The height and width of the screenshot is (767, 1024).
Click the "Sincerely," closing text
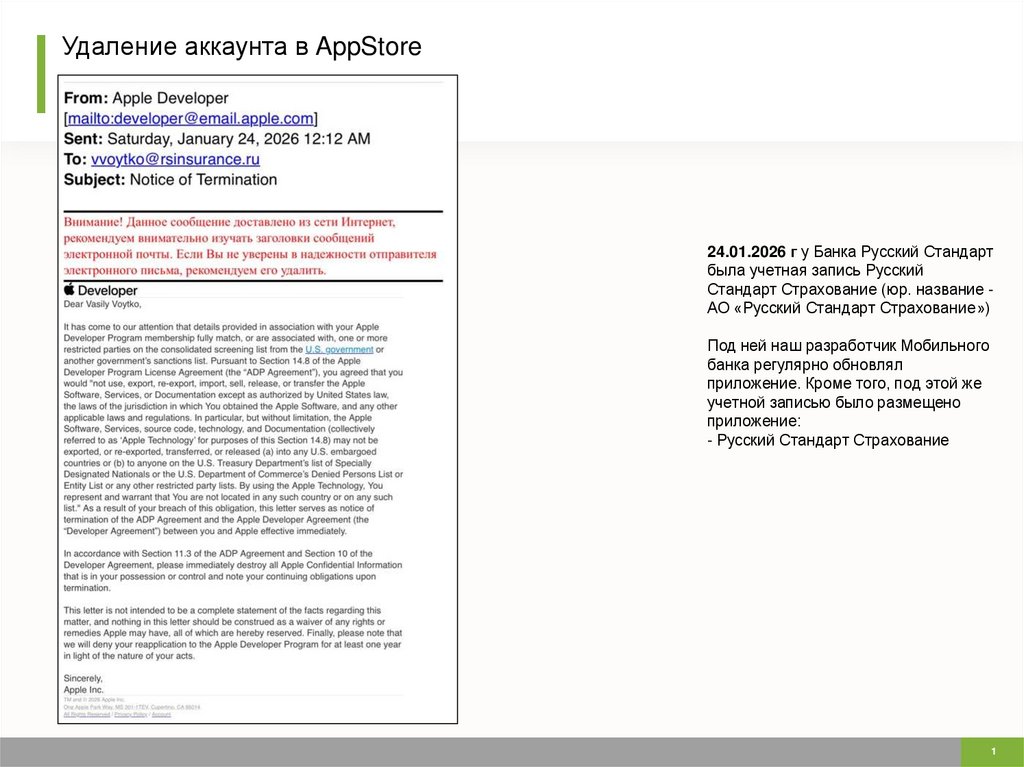tap(83, 678)
